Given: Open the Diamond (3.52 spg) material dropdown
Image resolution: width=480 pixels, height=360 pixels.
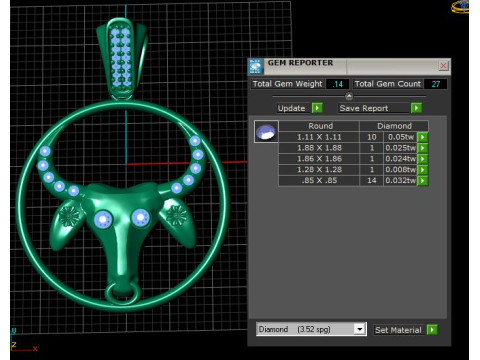Looking at the screenshot, I should click(x=359, y=329).
